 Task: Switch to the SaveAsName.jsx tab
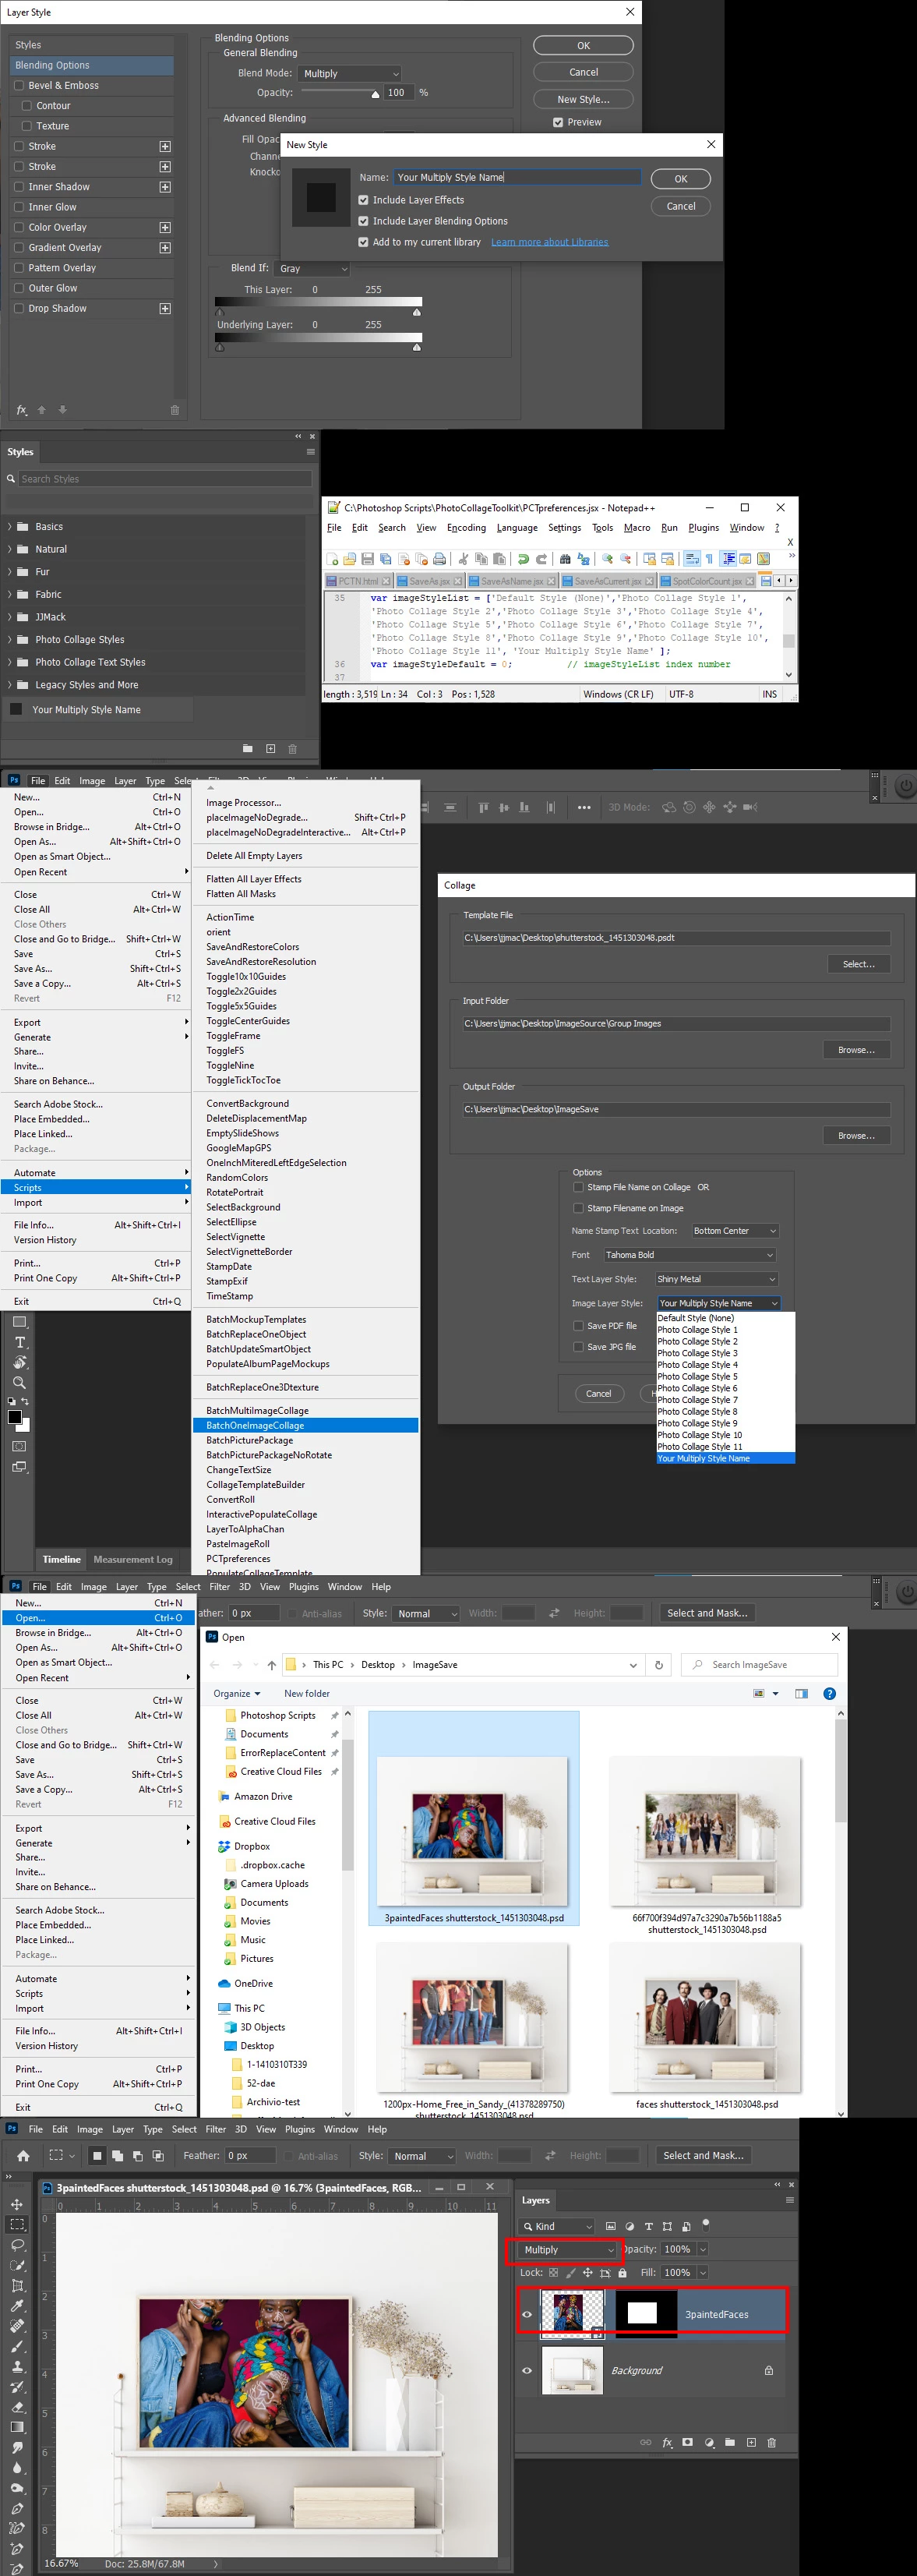tap(513, 581)
